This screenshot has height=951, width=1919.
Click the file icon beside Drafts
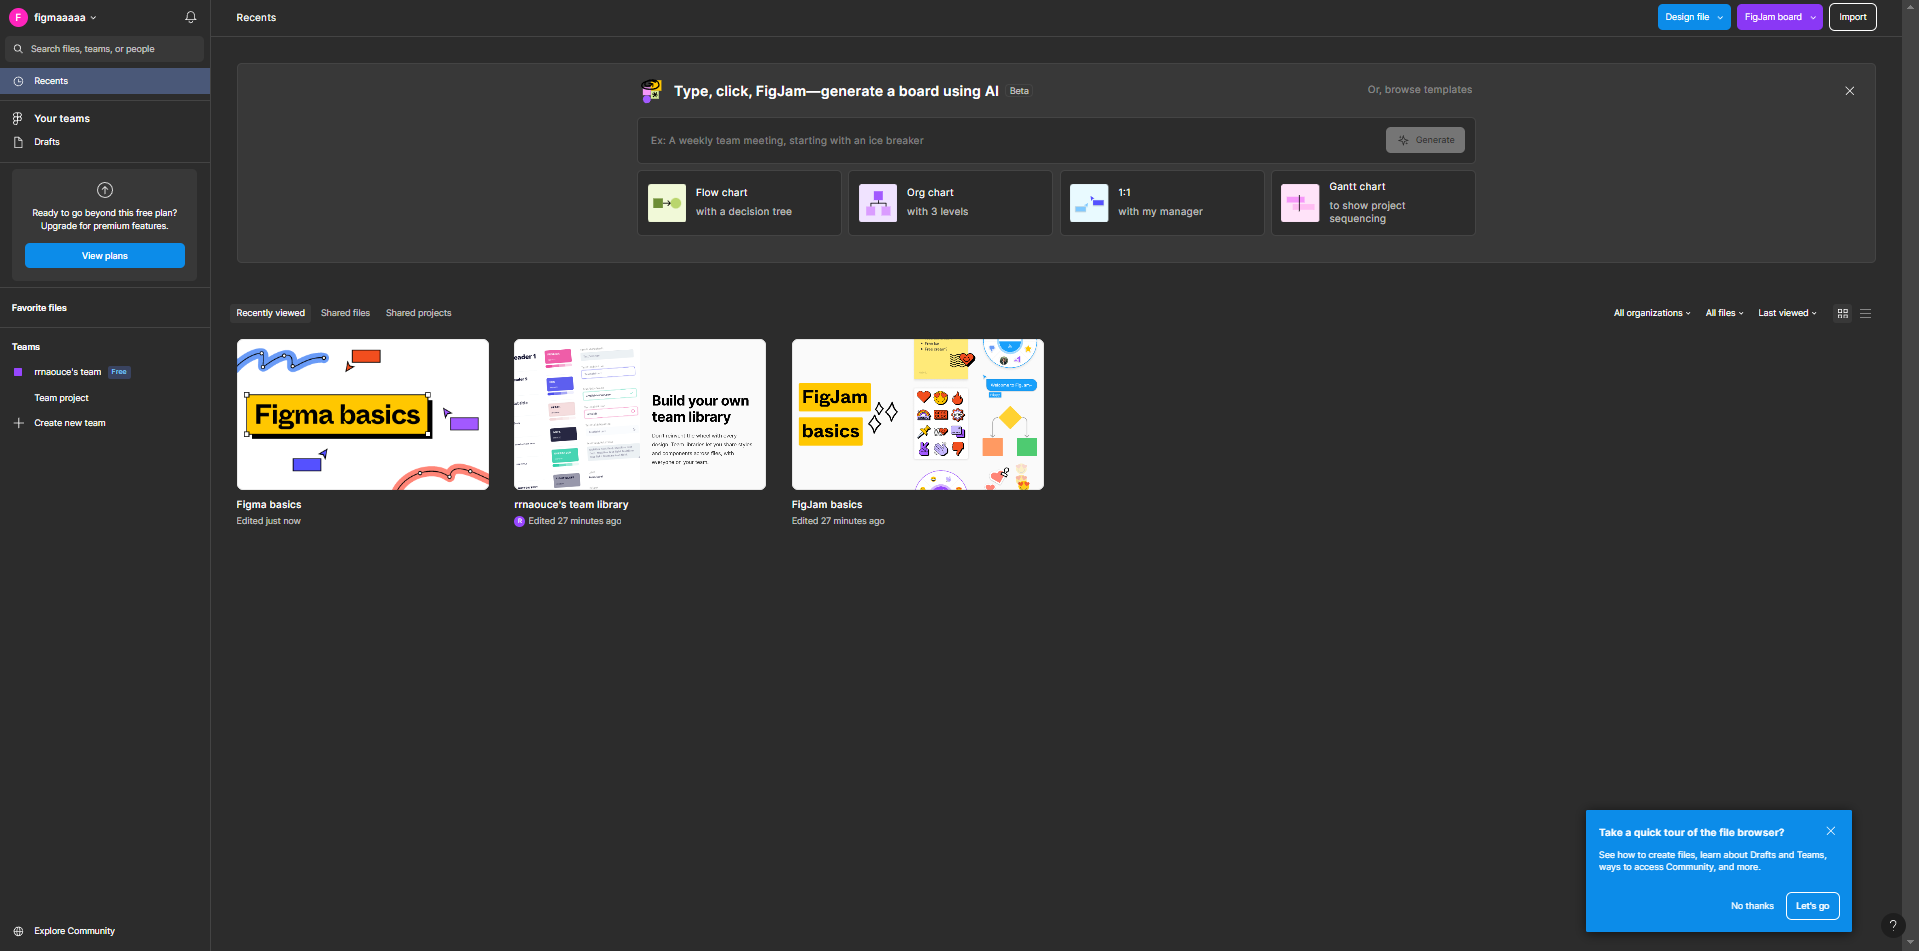[x=18, y=142]
